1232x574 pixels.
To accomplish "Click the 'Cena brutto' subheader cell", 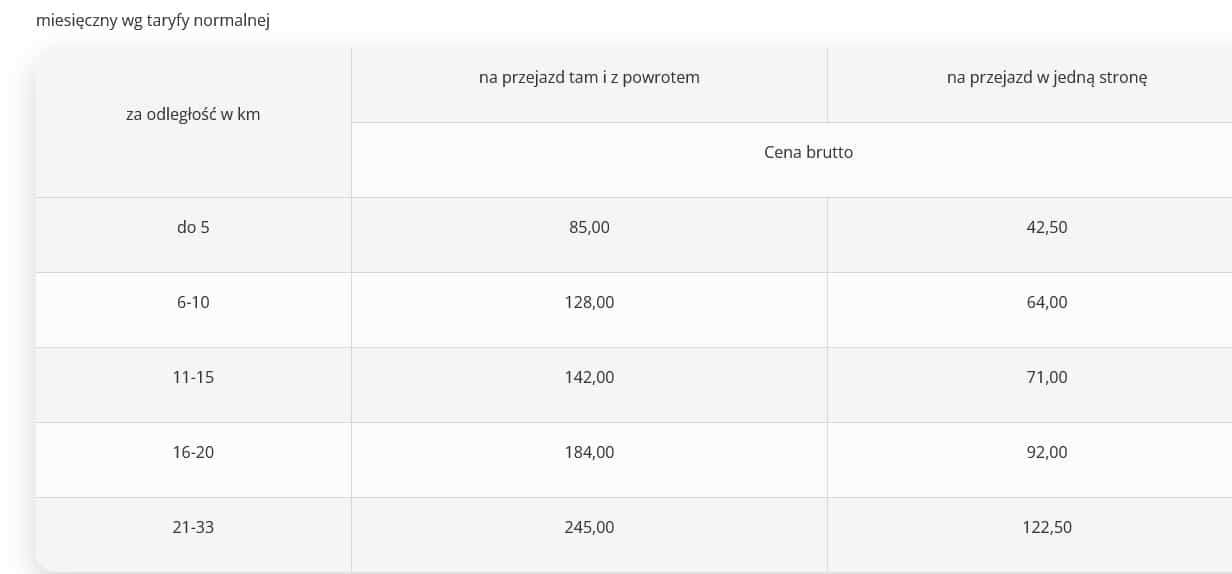I will [x=792, y=160].
